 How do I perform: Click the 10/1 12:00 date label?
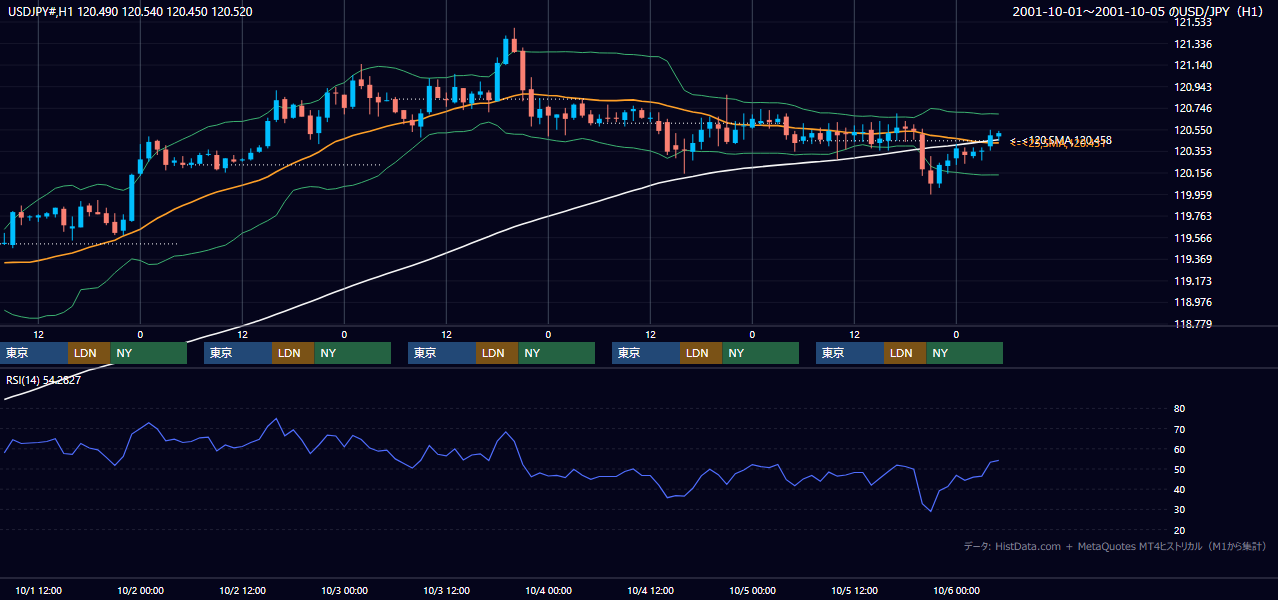(x=40, y=590)
